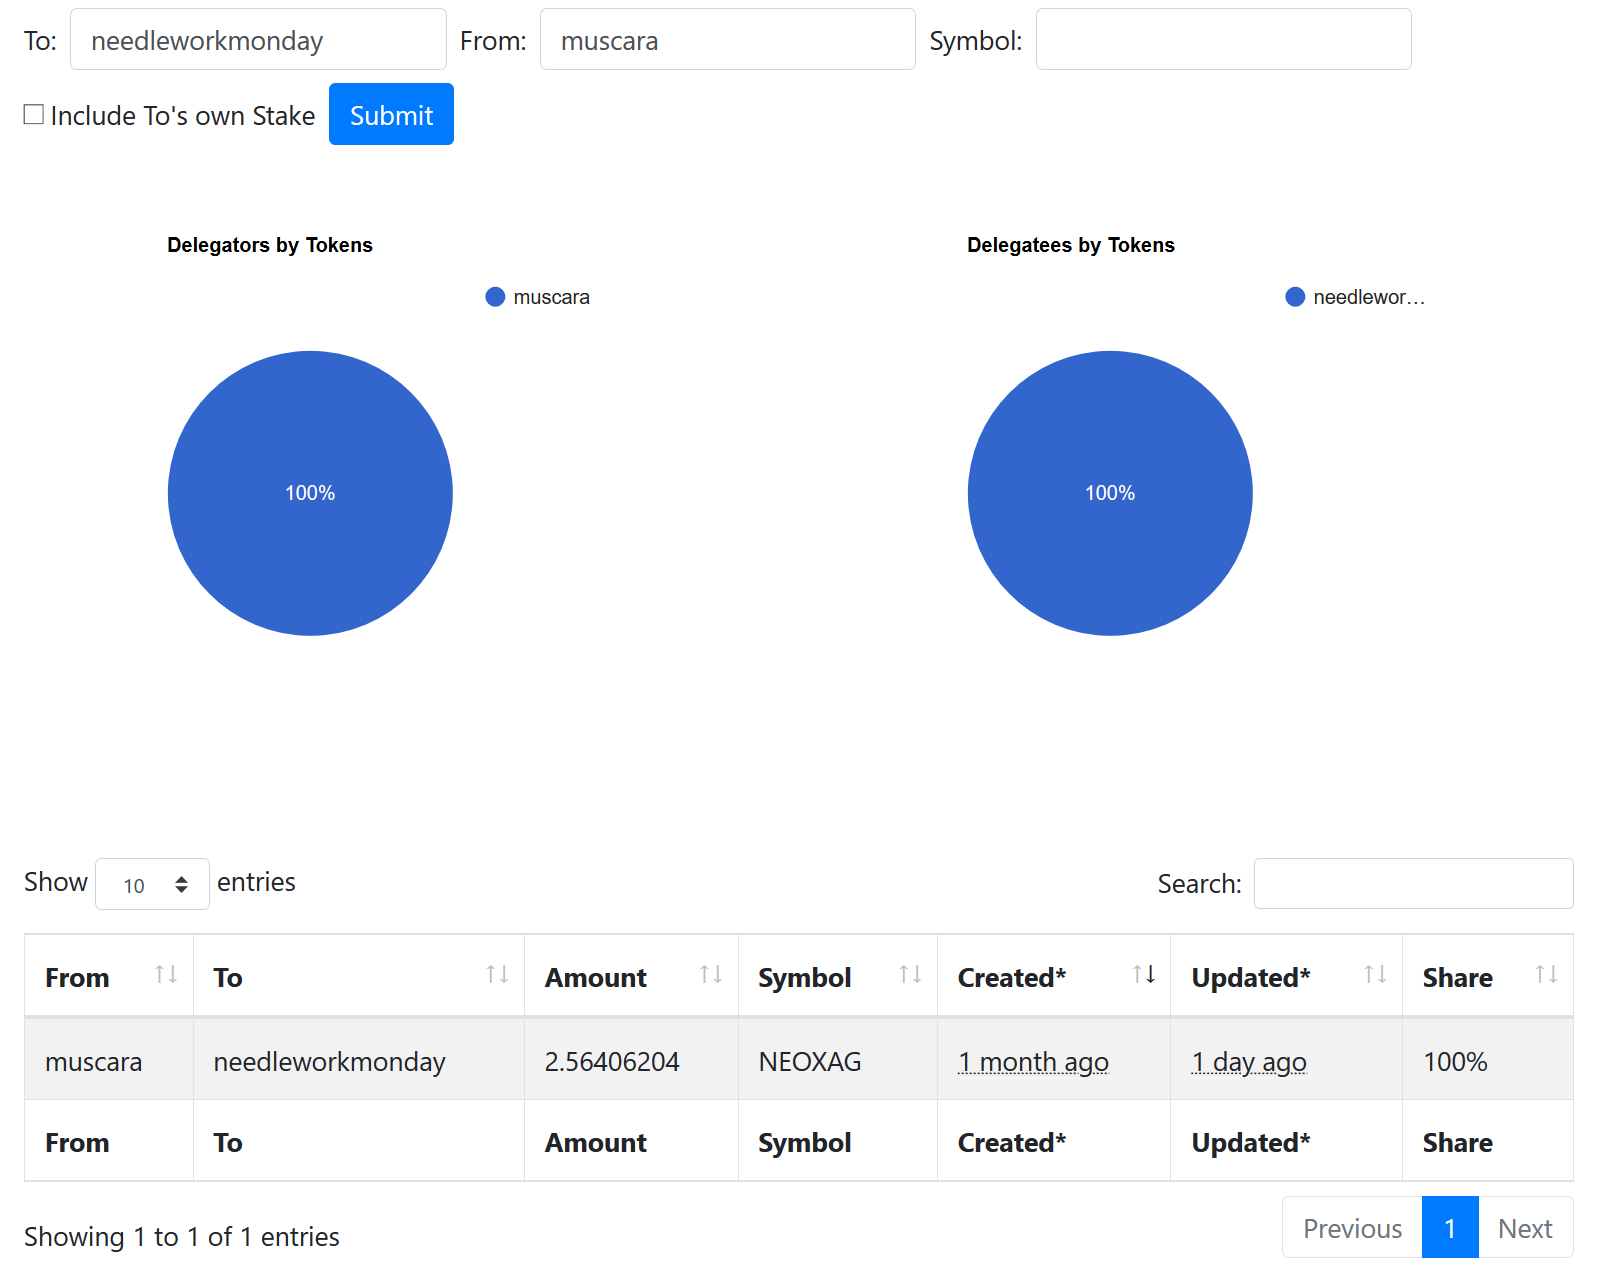Focus the From input containing muscara
The width and height of the screenshot is (1598, 1280).
point(727,40)
